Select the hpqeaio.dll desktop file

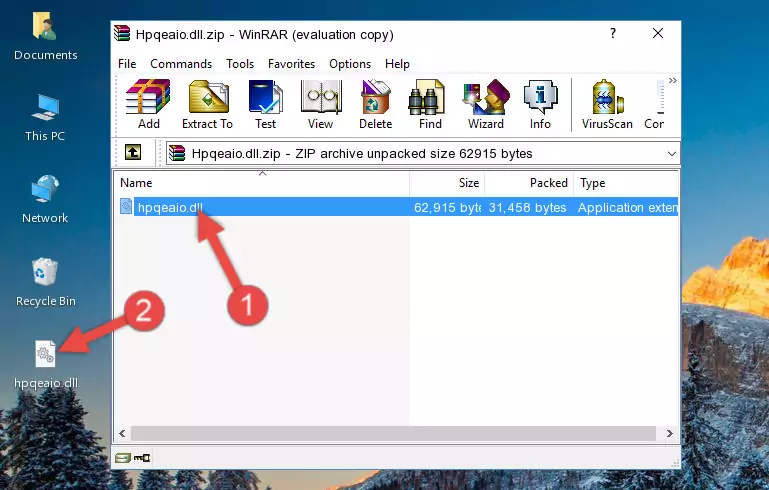pyautogui.click(x=45, y=364)
